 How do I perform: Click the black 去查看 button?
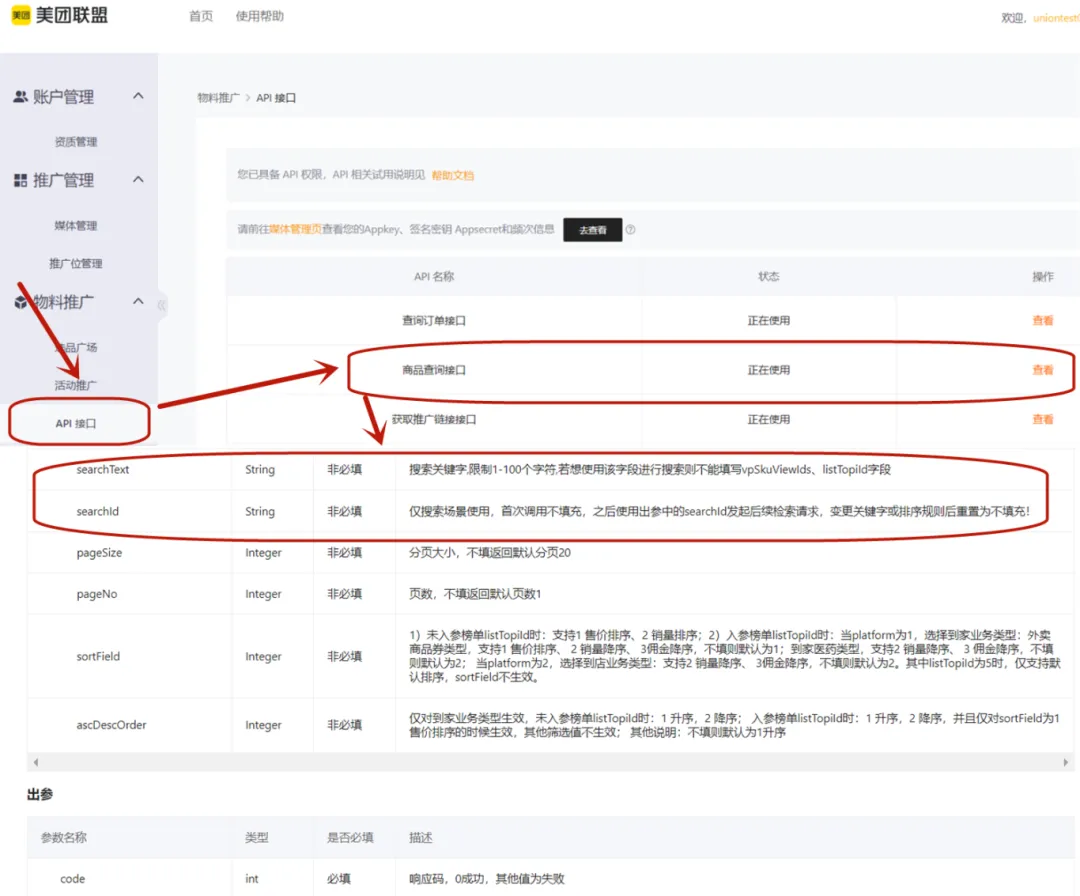[x=592, y=230]
